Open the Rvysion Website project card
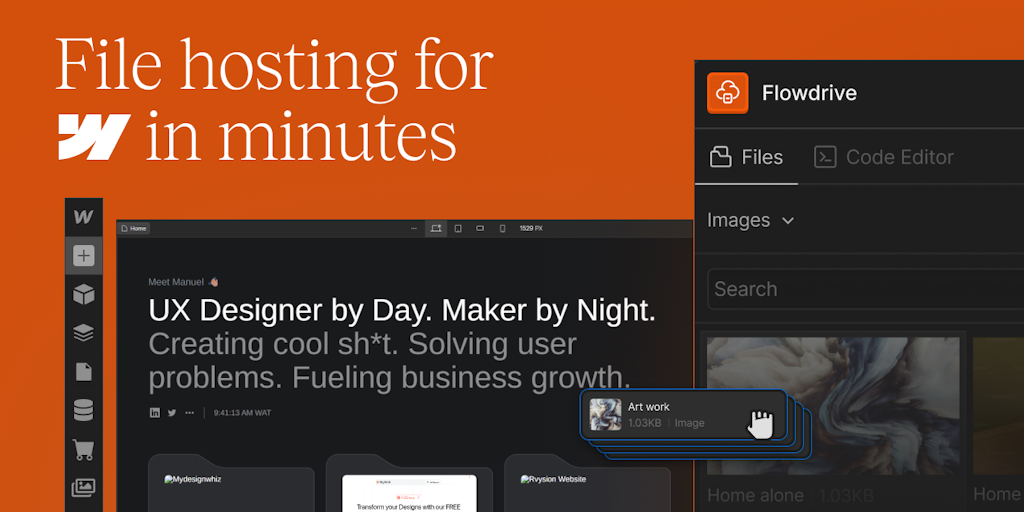 click(587, 483)
